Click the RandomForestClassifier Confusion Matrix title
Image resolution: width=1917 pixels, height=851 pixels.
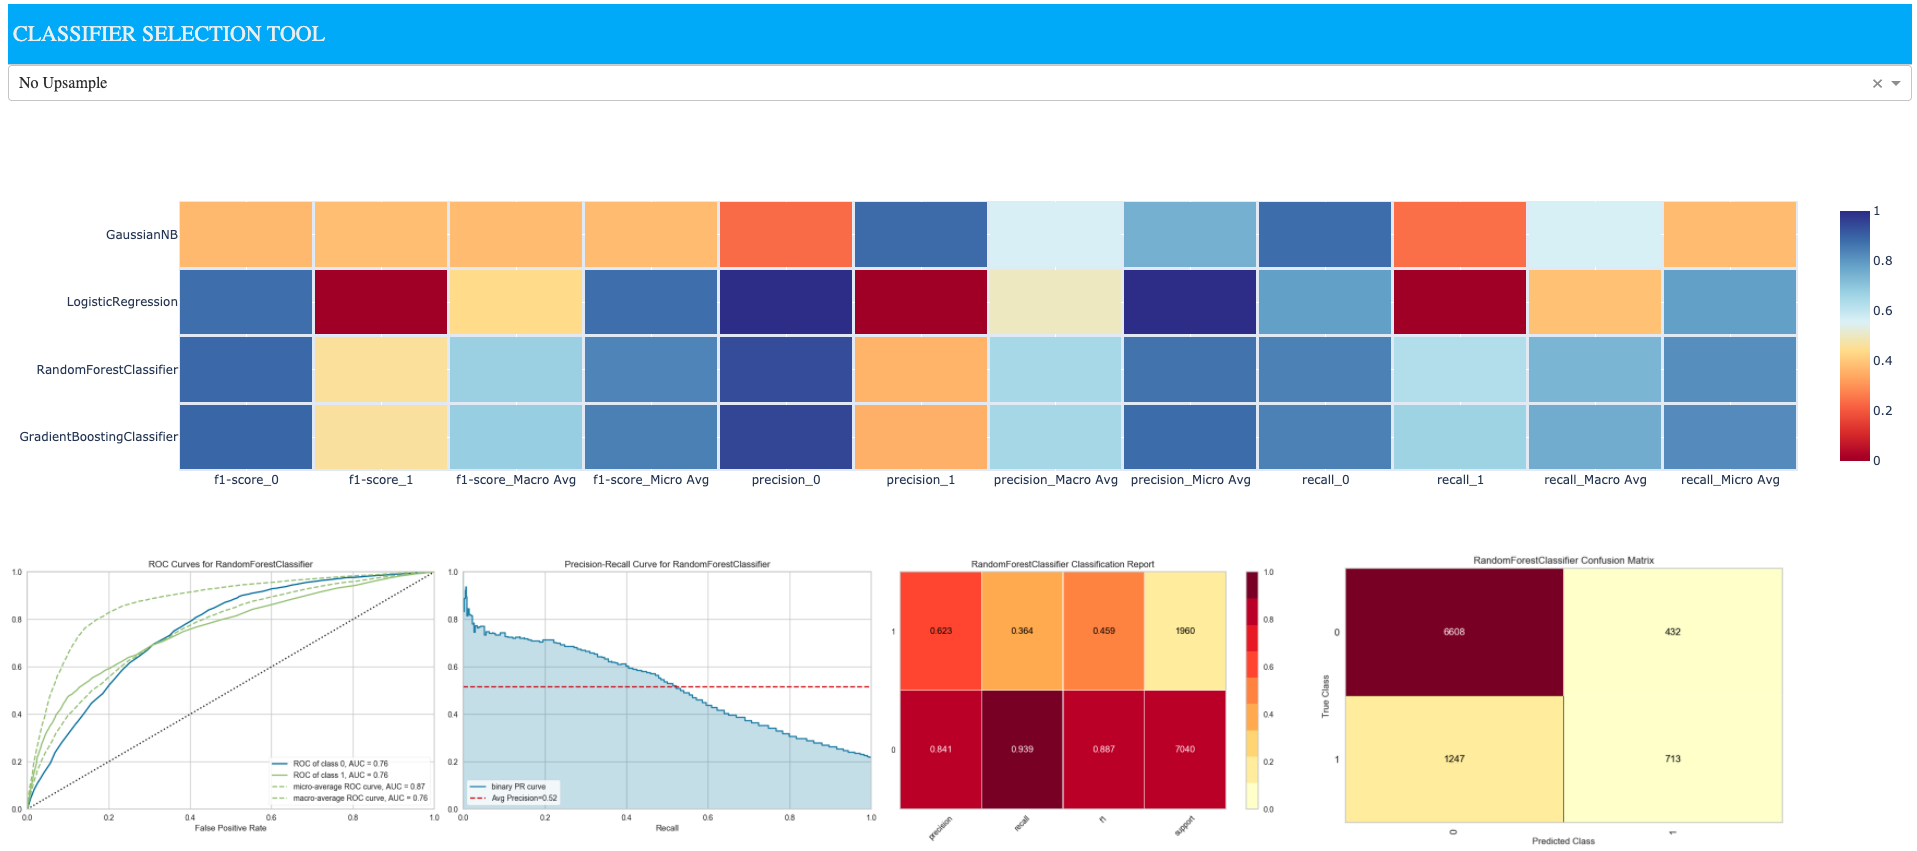(x=1563, y=560)
